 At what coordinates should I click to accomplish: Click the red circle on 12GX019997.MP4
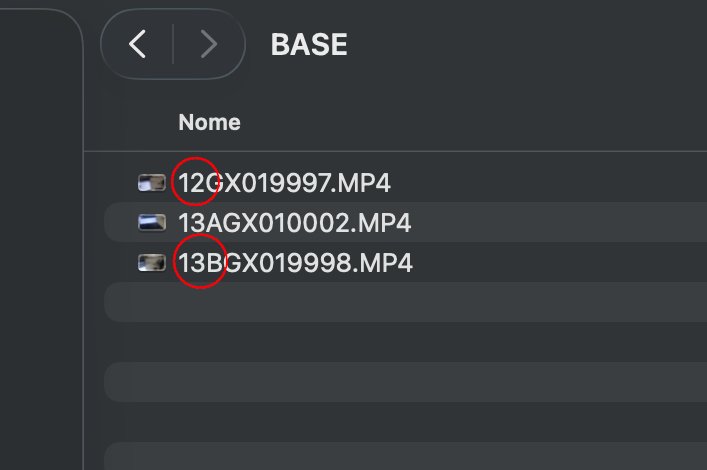tap(196, 181)
